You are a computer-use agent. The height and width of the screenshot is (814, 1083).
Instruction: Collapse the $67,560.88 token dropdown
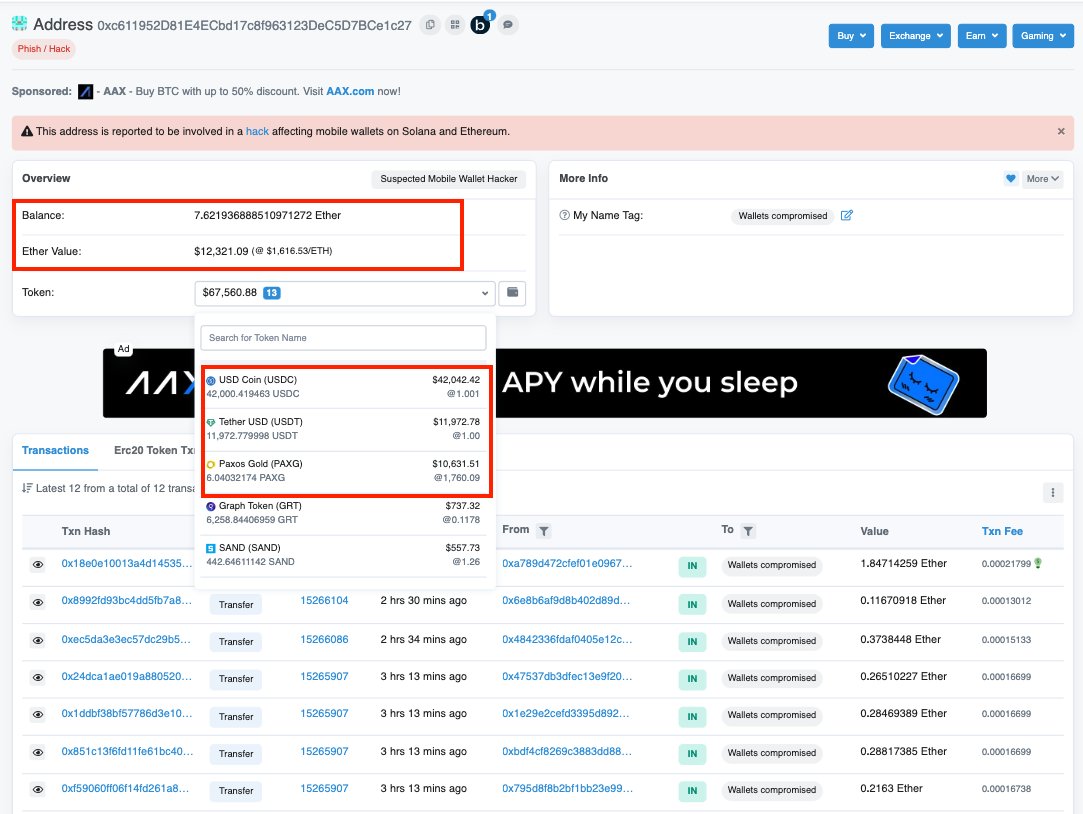[345, 293]
